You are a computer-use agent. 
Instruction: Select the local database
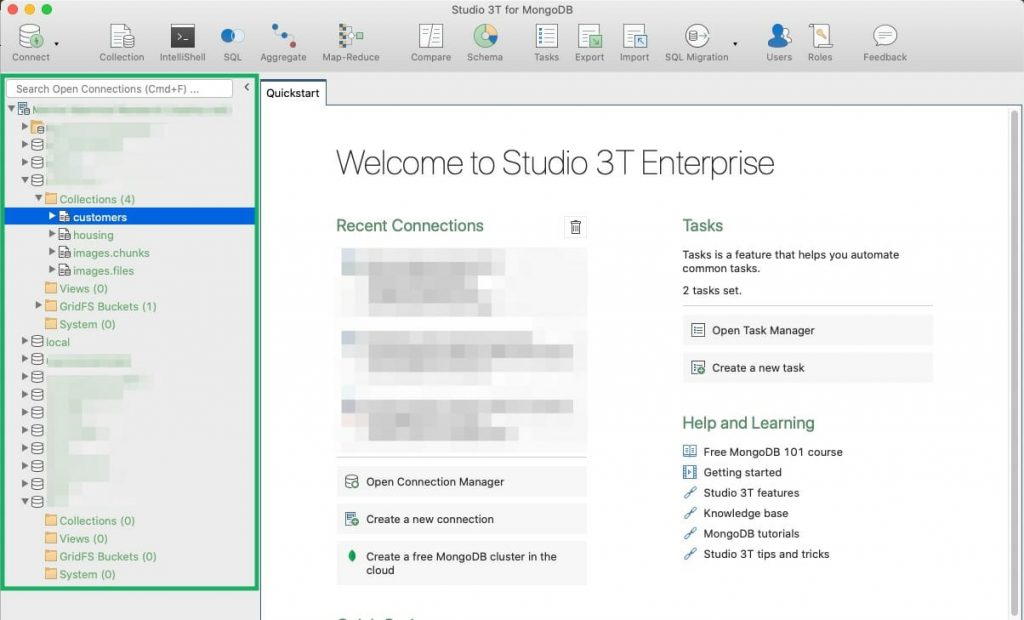tap(57, 342)
